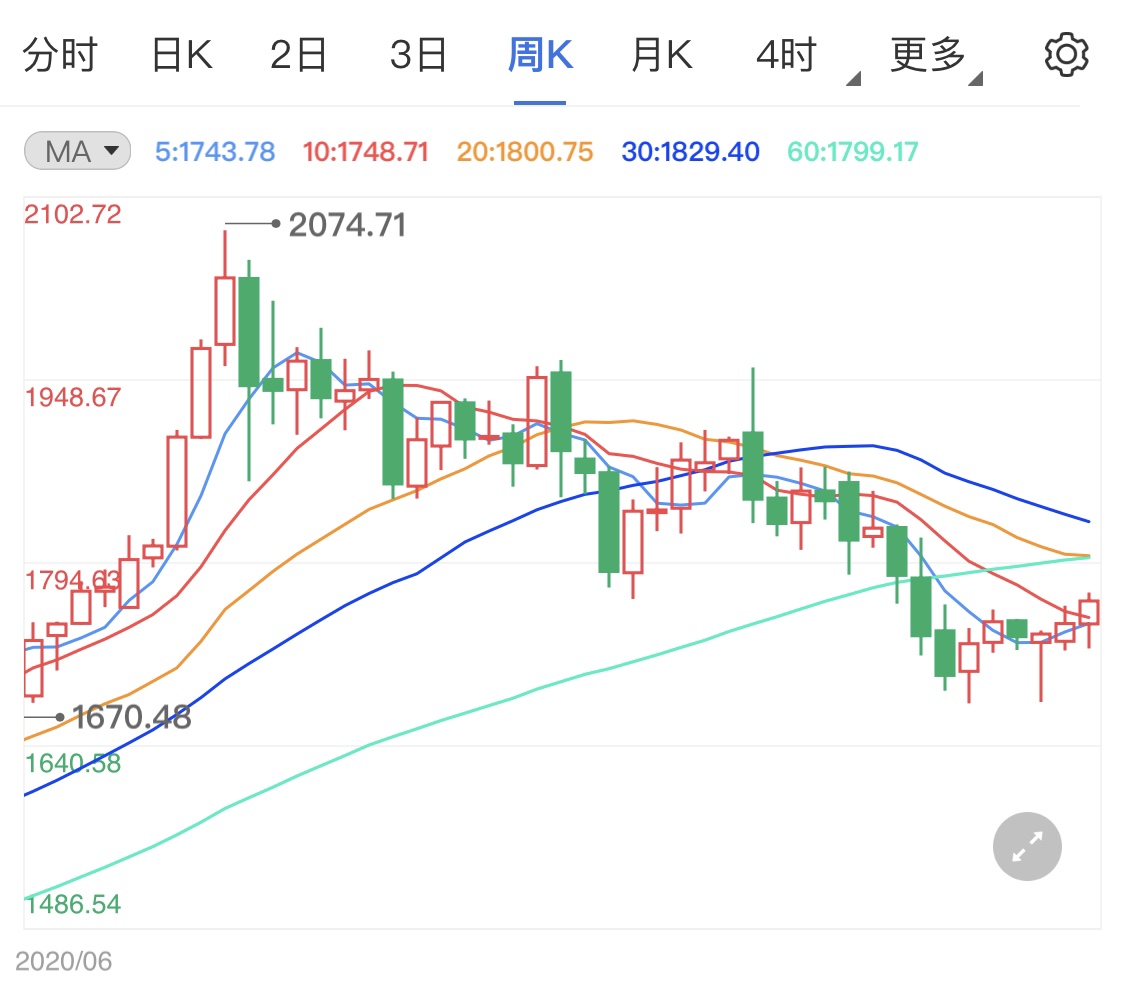The width and height of the screenshot is (1125, 991).
Task: Click the MA10 value 1748.71 label
Action: tap(365, 152)
